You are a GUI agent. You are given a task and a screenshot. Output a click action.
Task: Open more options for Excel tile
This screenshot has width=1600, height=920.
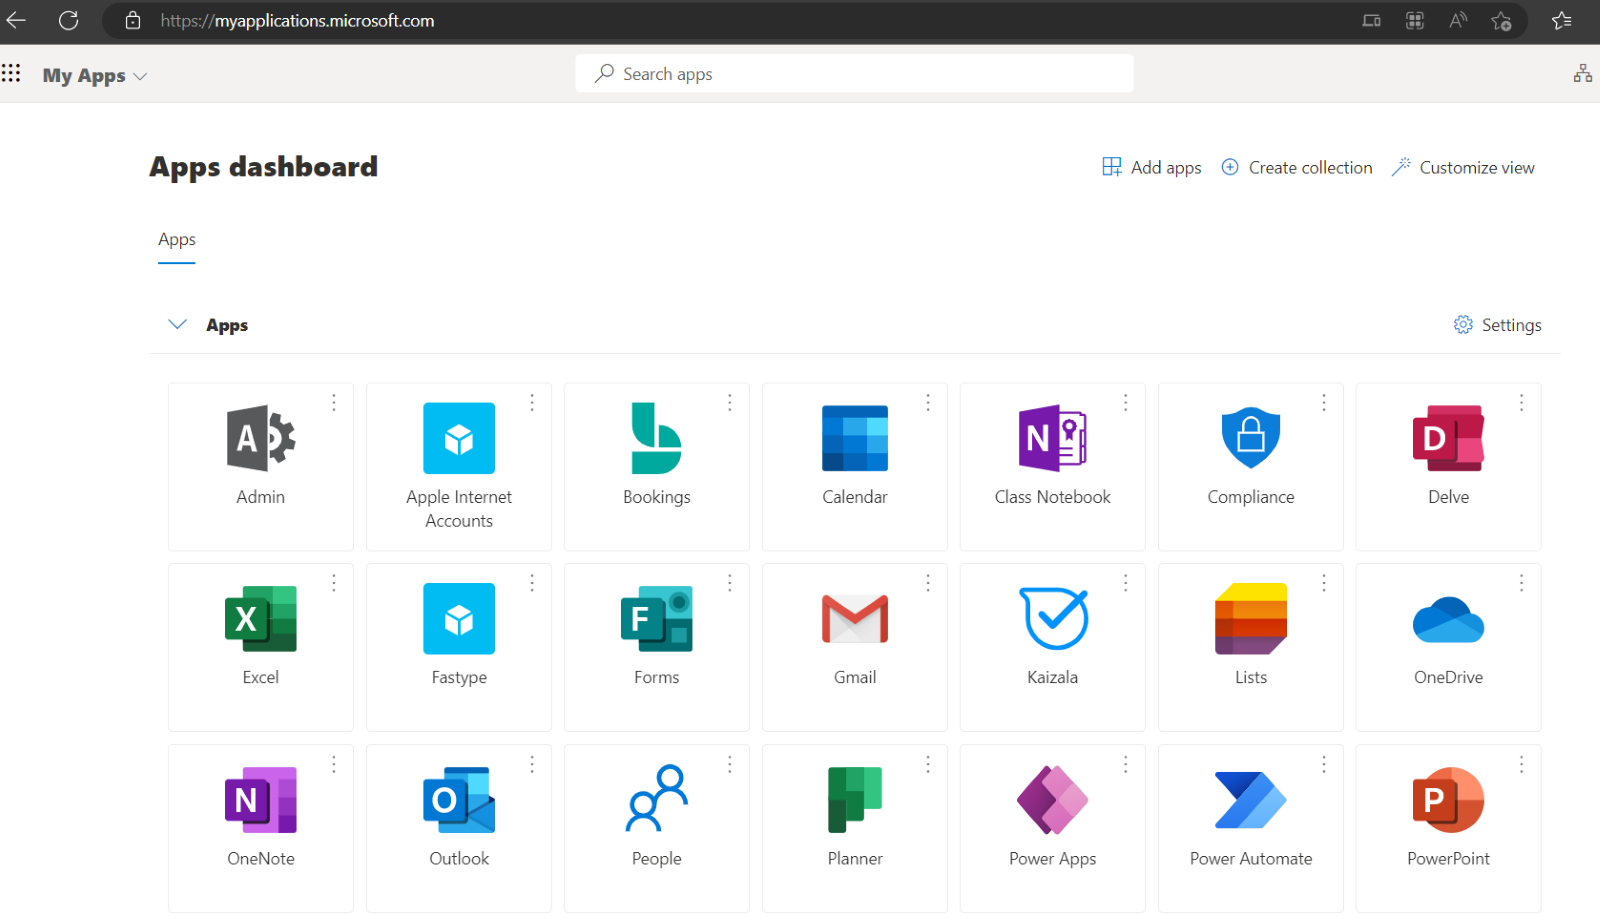[x=334, y=583]
